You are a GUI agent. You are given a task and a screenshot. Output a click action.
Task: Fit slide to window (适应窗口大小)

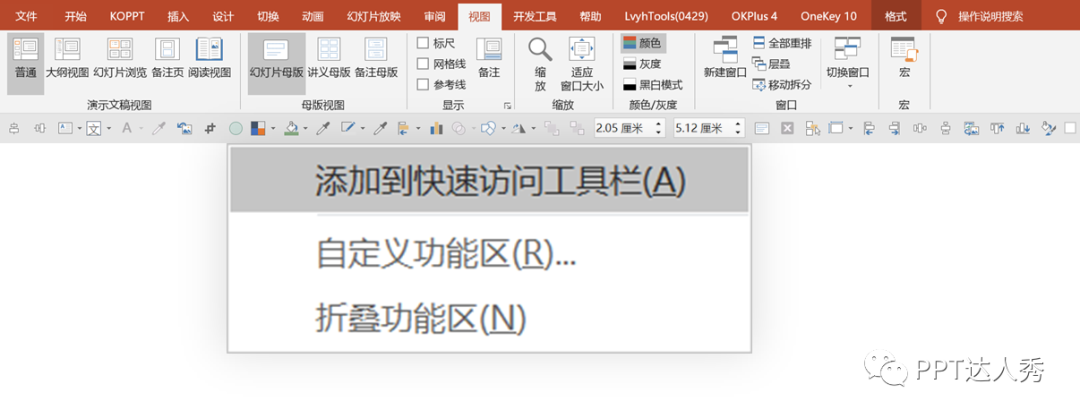[x=582, y=63]
